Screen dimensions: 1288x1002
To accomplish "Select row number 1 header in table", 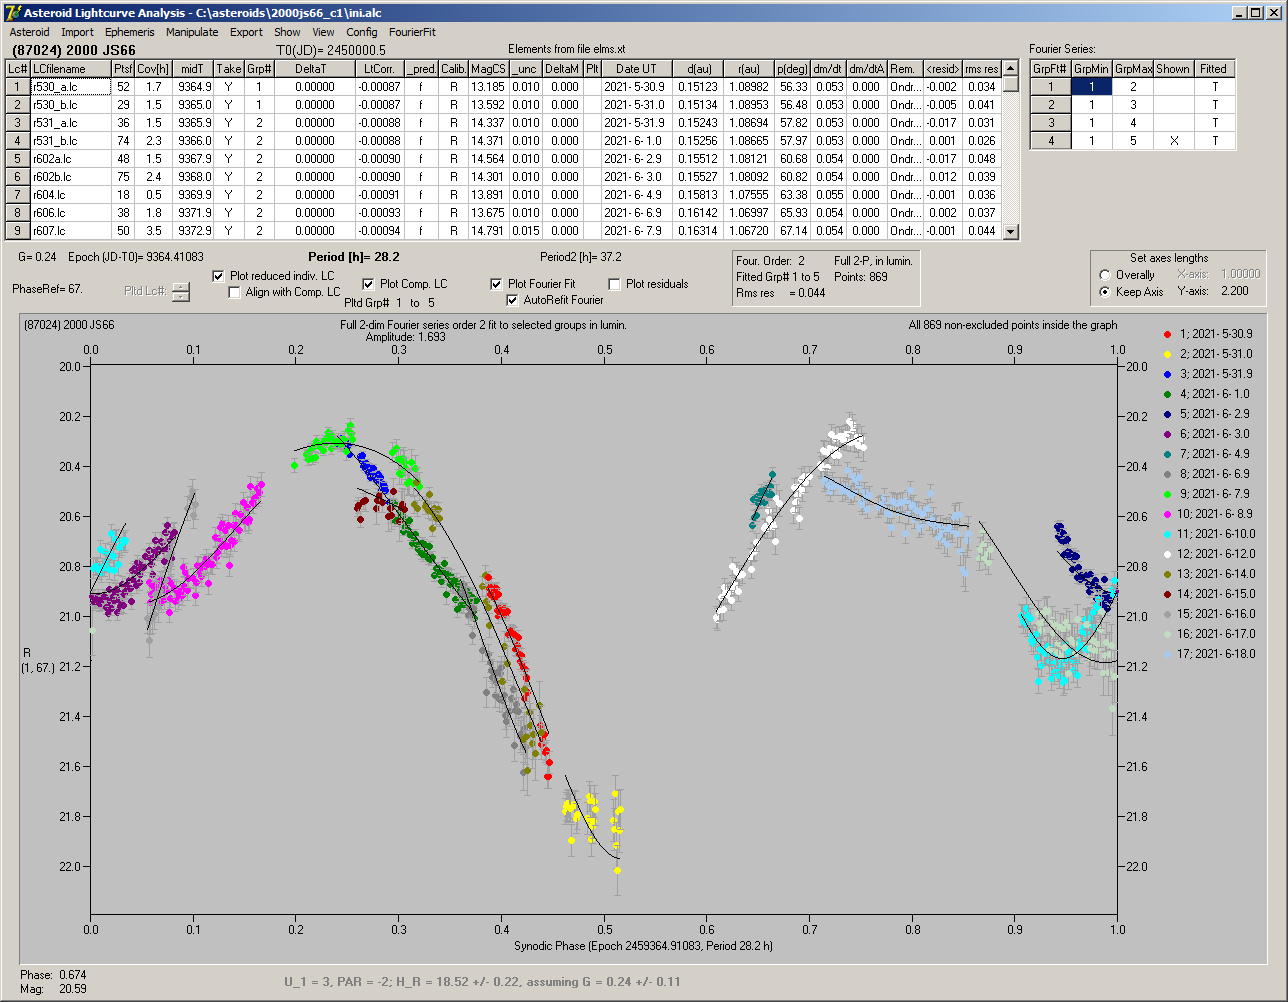I will coord(18,87).
